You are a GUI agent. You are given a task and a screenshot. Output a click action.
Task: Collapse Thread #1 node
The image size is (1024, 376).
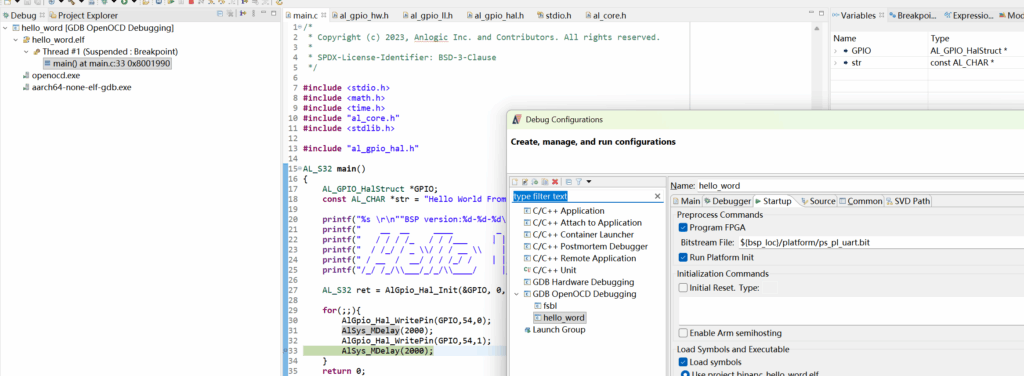tap(26, 52)
